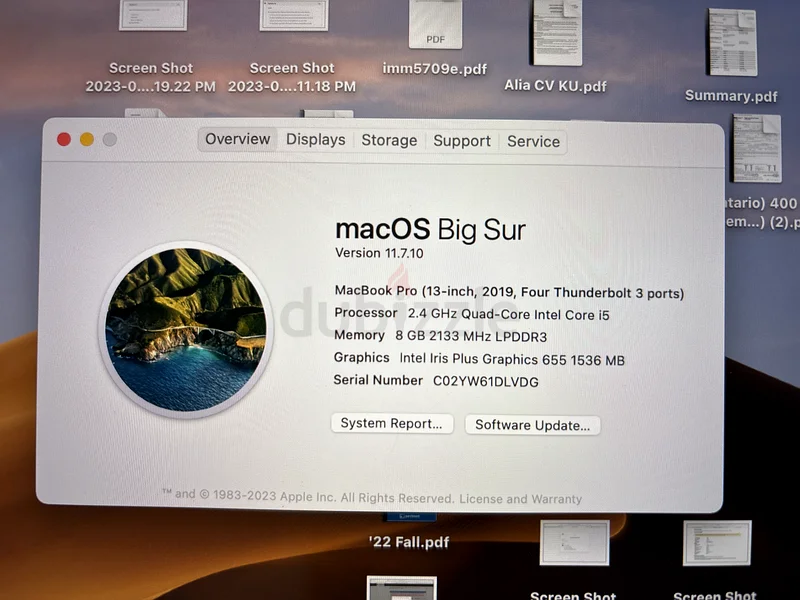The width and height of the screenshot is (800, 600).
Task: Open the Displays tab
Action: (x=315, y=140)
